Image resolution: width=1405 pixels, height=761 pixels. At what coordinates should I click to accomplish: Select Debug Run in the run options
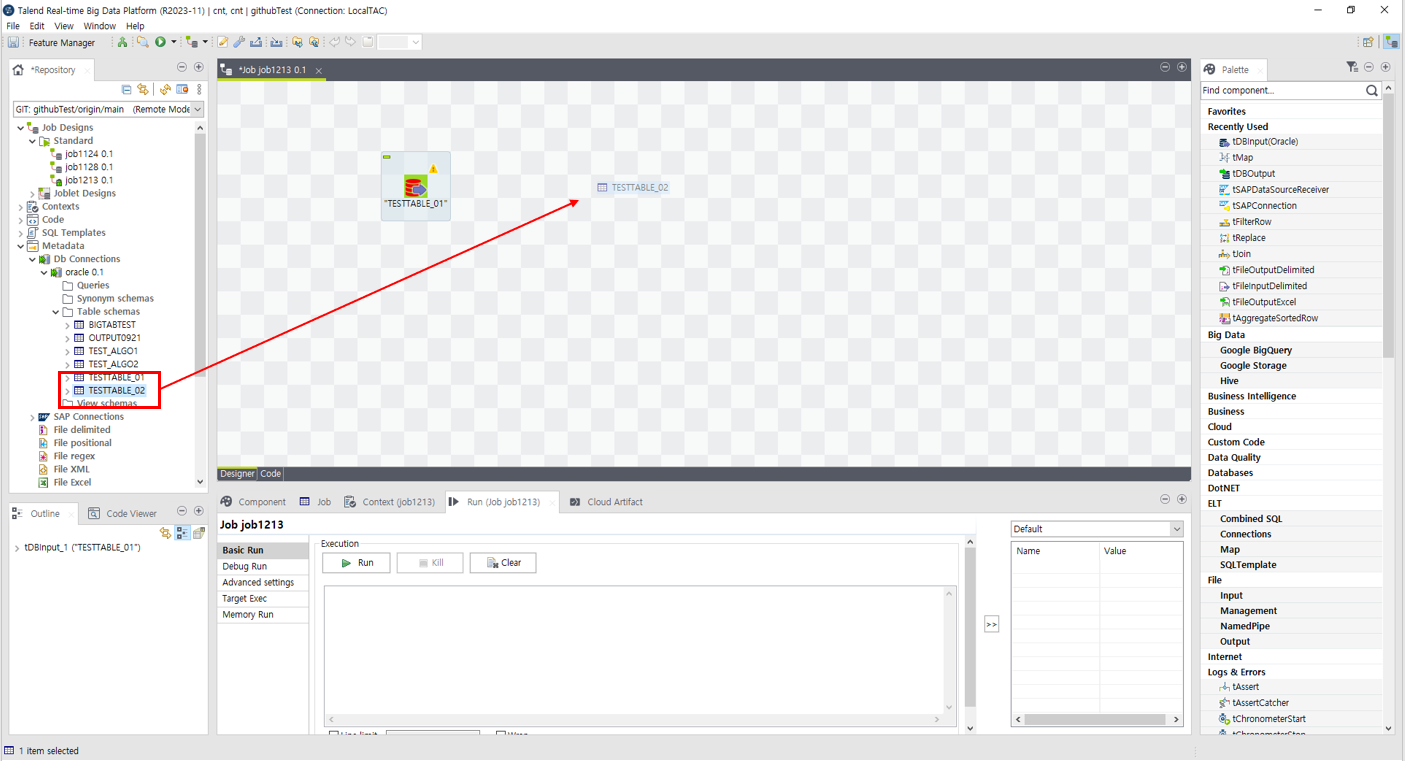[x=263, y=567]
